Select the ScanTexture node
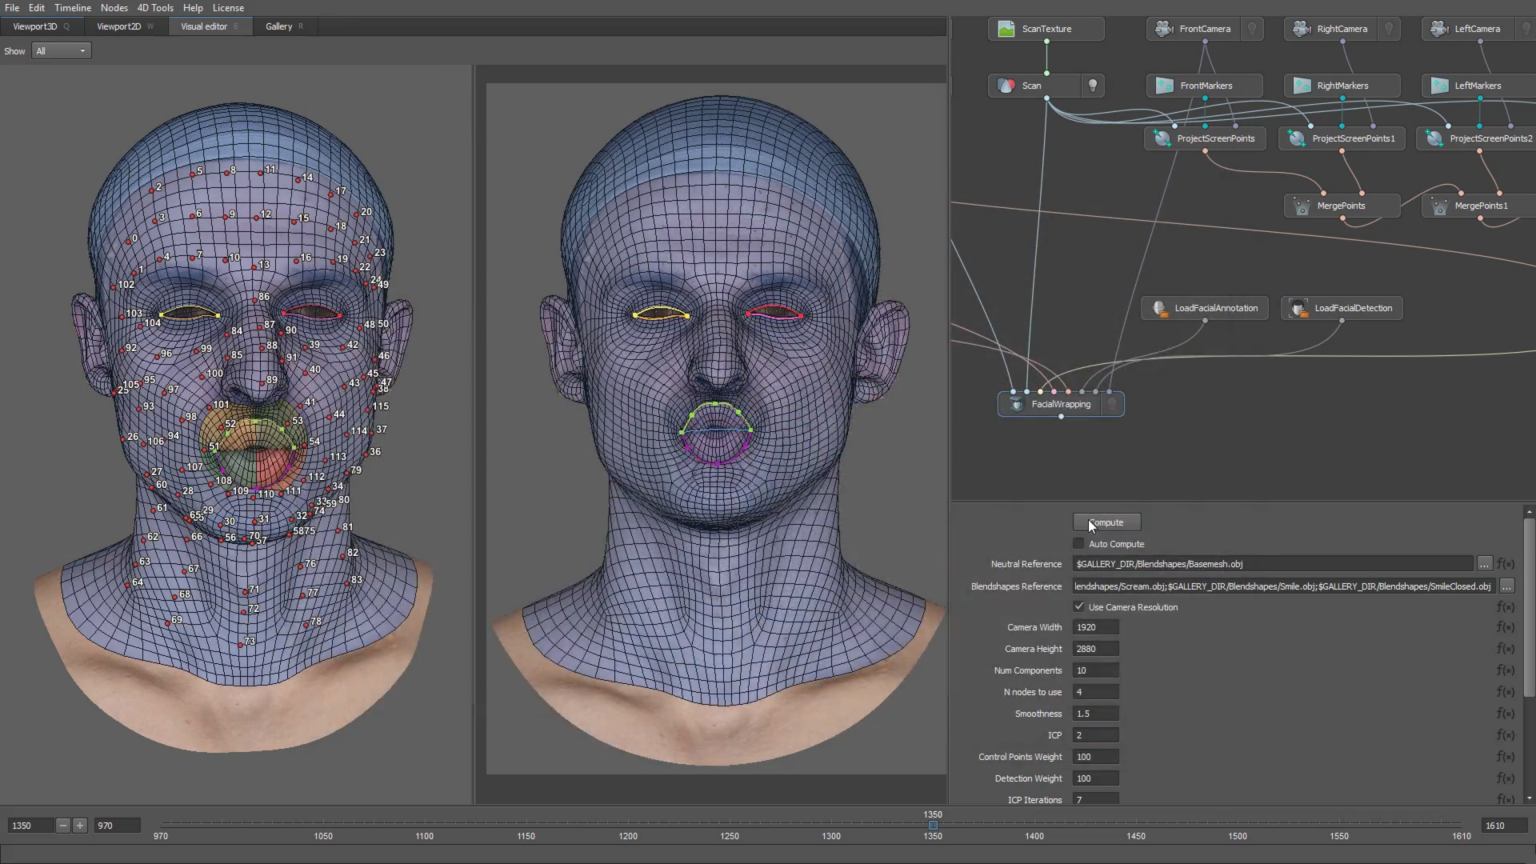 (1047, 29)
